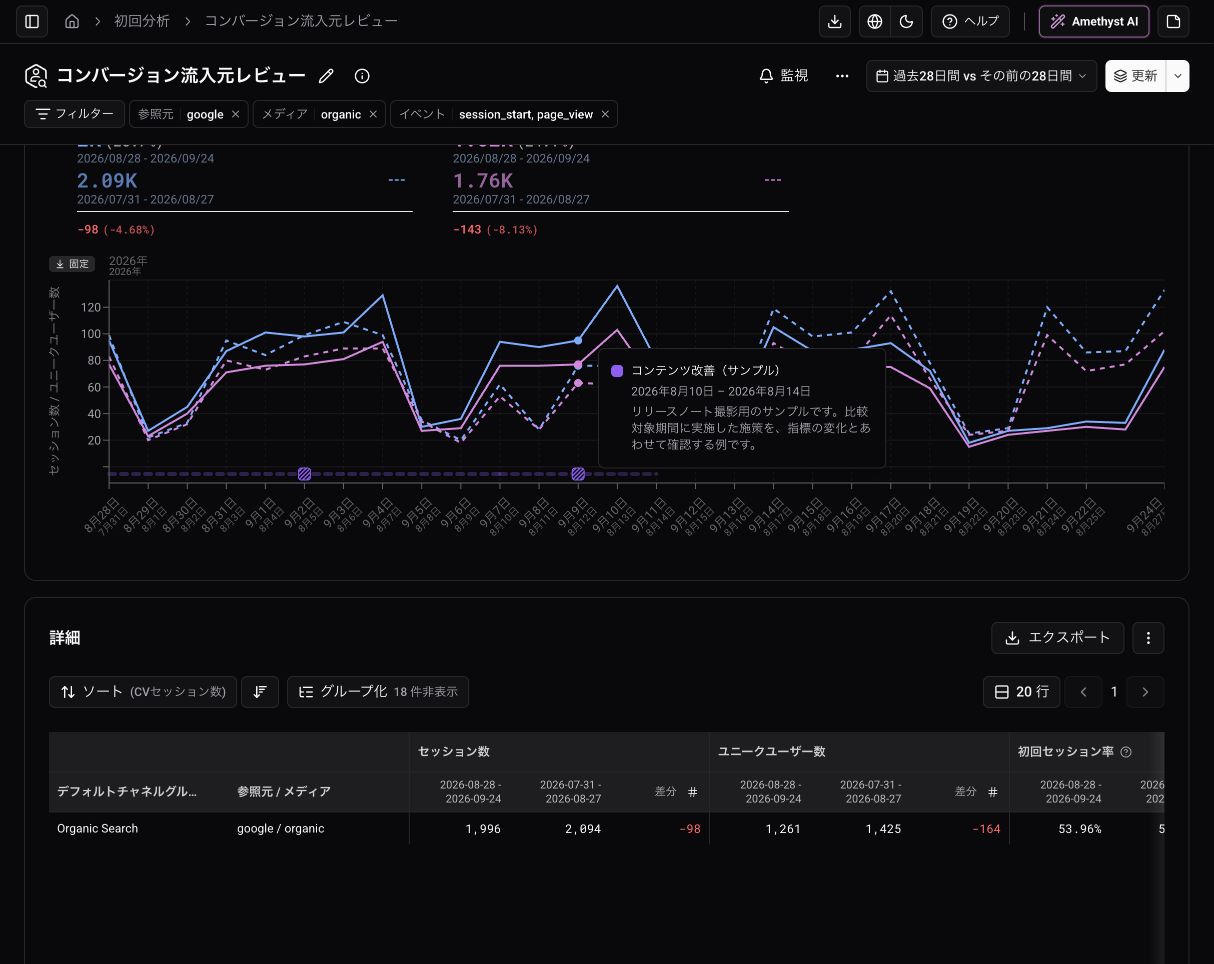The width and height of the screenshot is (1214, 964).
Task: Select the annotation marker at 9月2日
Action: pos(305,474)
